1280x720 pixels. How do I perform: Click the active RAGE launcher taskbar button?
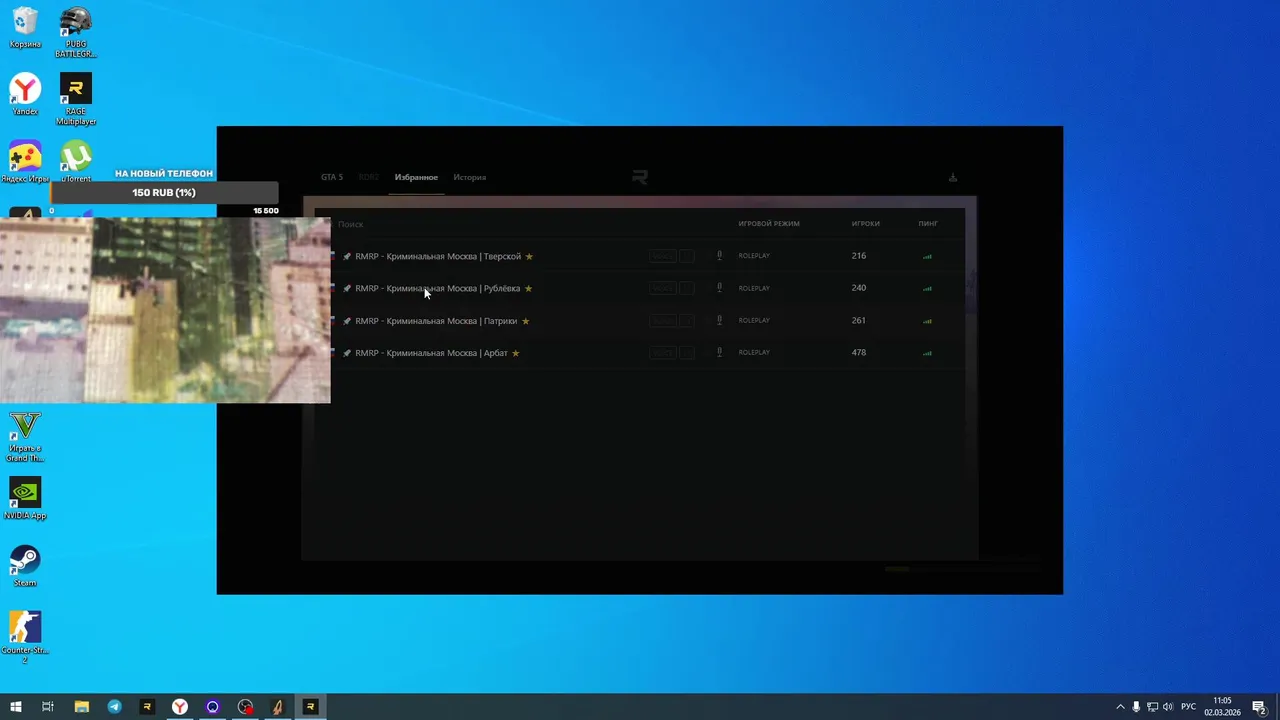click(x=310, y=707)
